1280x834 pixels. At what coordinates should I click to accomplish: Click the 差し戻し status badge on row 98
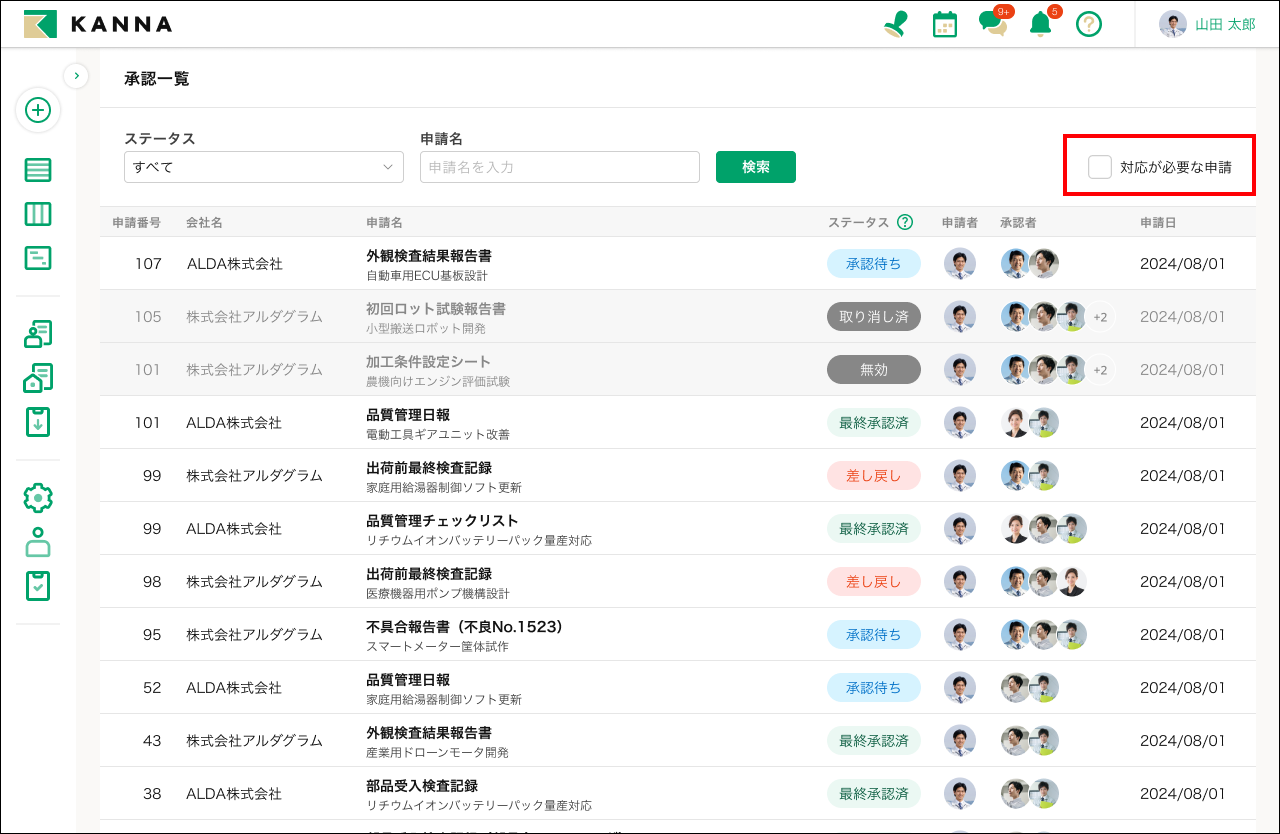(873, 581)
